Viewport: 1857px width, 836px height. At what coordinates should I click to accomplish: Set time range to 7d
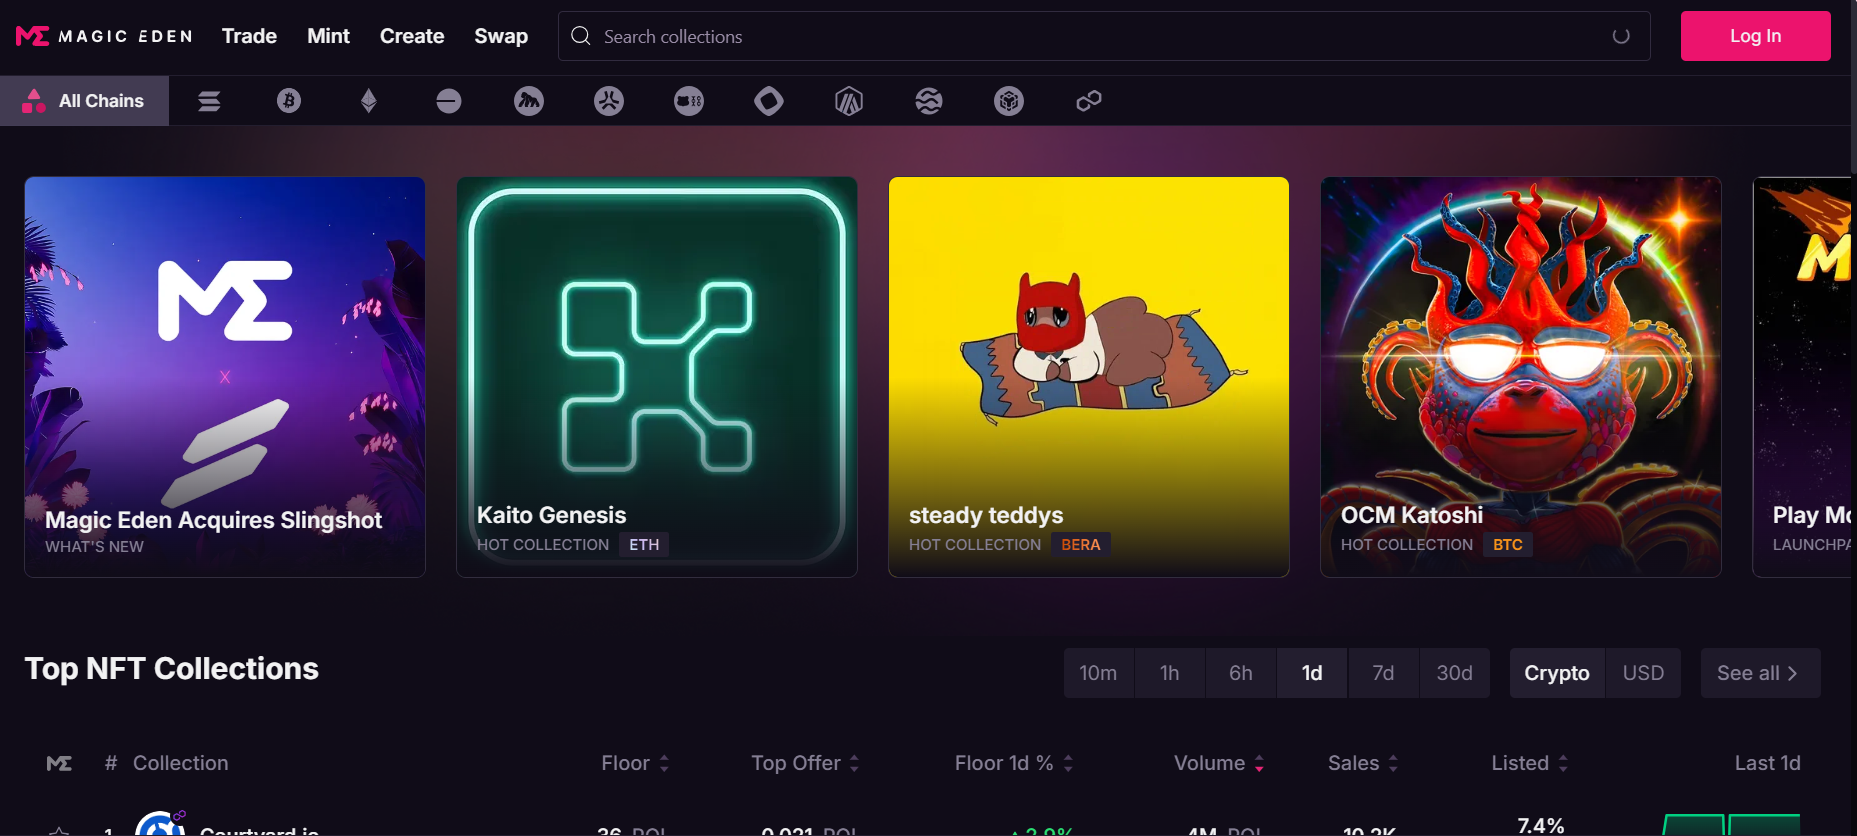pyautogui.click(x=1383, y=673)
